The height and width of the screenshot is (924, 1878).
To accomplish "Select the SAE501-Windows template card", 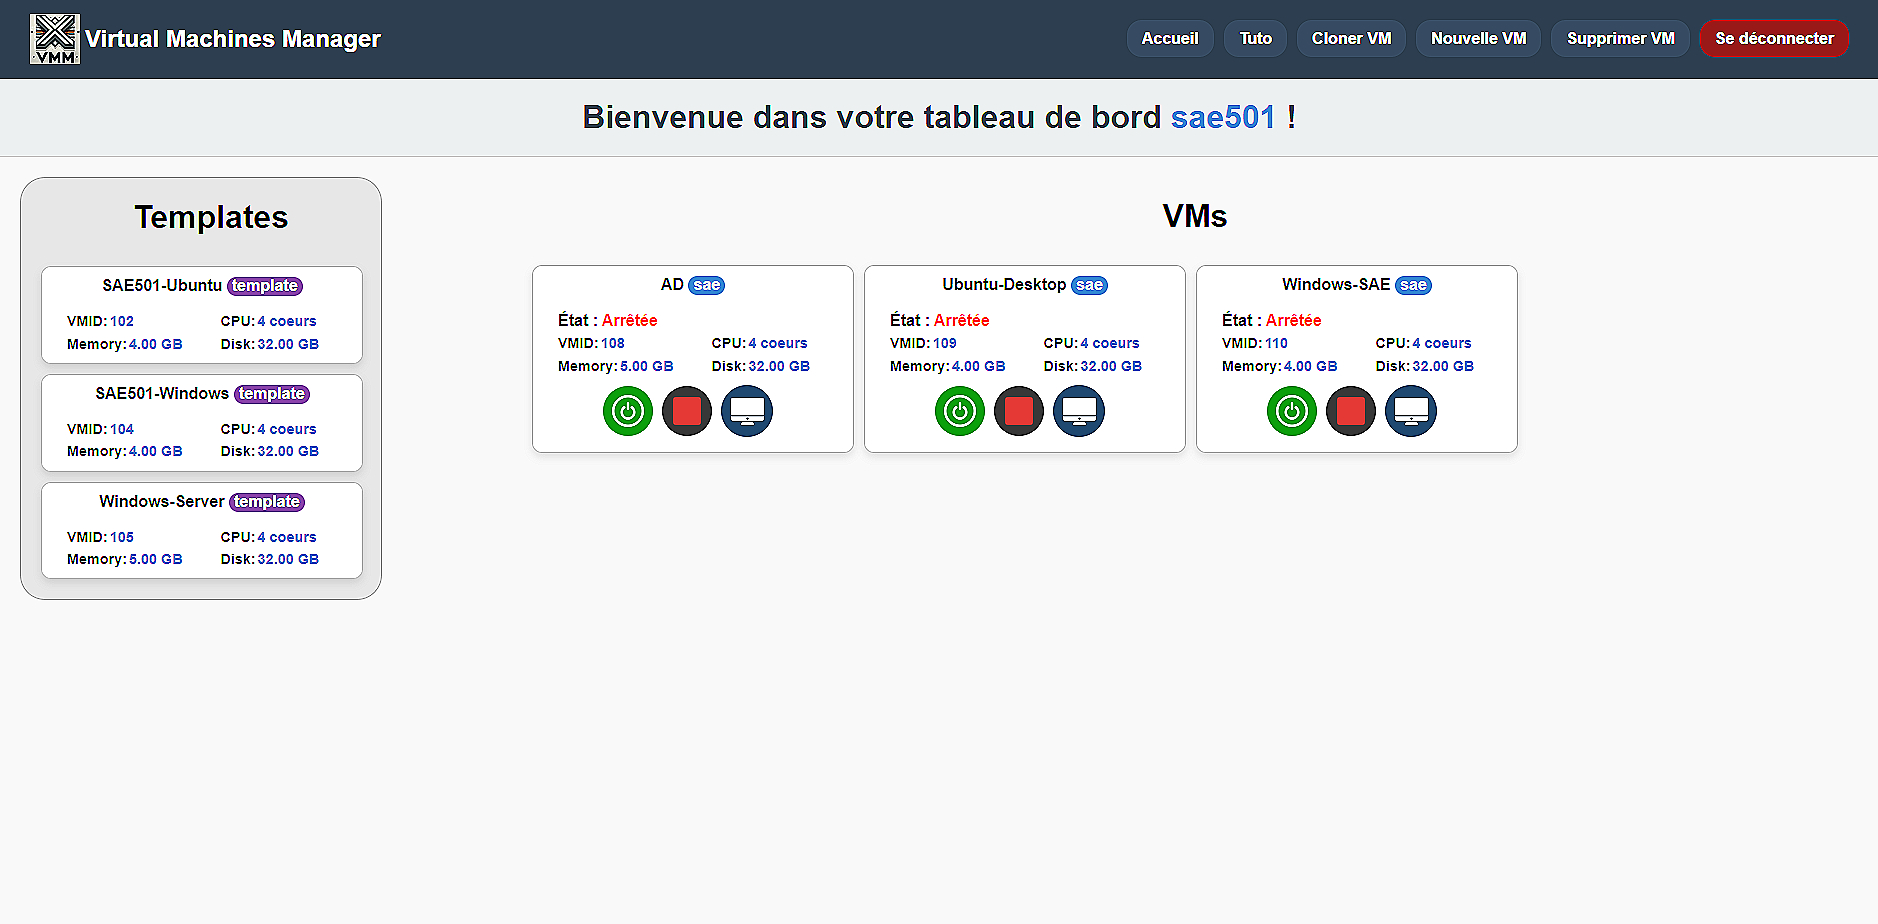I will (202, 423).
